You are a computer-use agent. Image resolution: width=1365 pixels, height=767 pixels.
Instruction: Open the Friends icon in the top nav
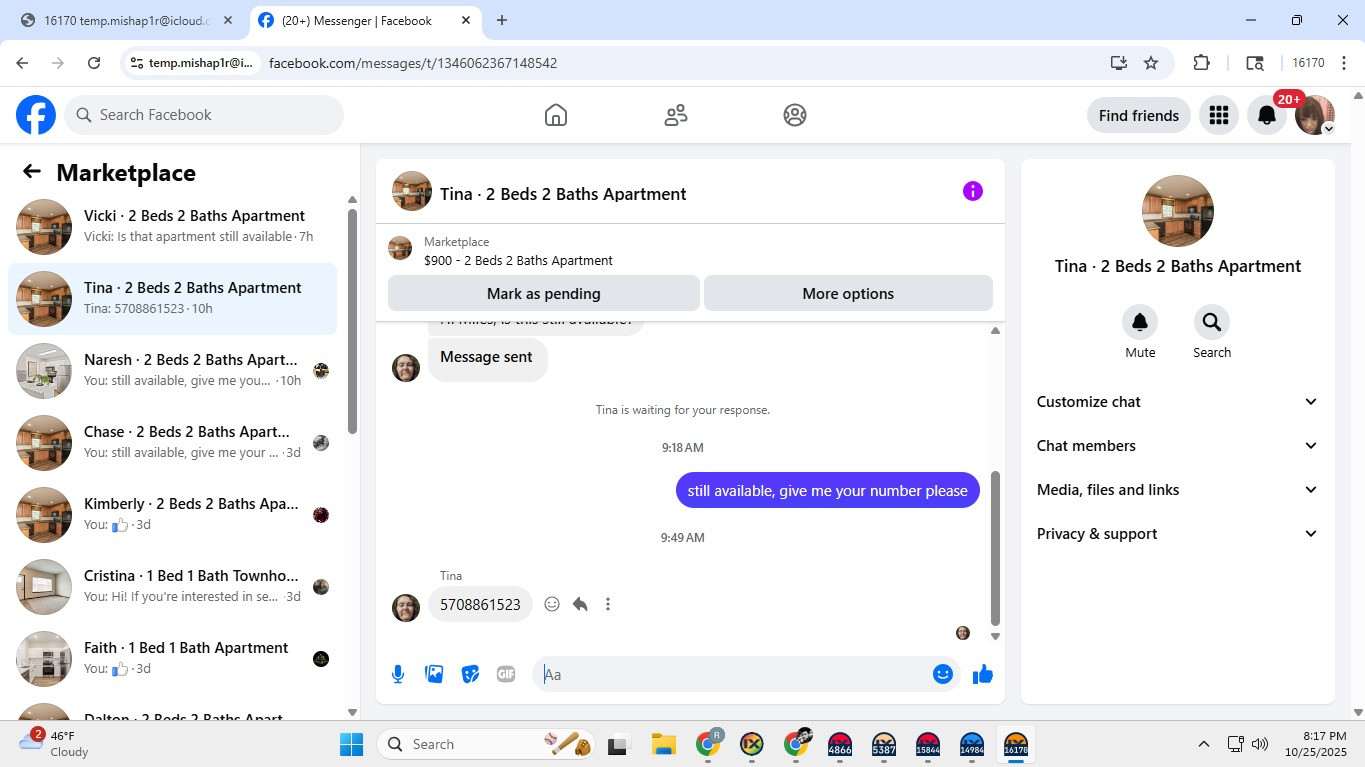point(676,115)
